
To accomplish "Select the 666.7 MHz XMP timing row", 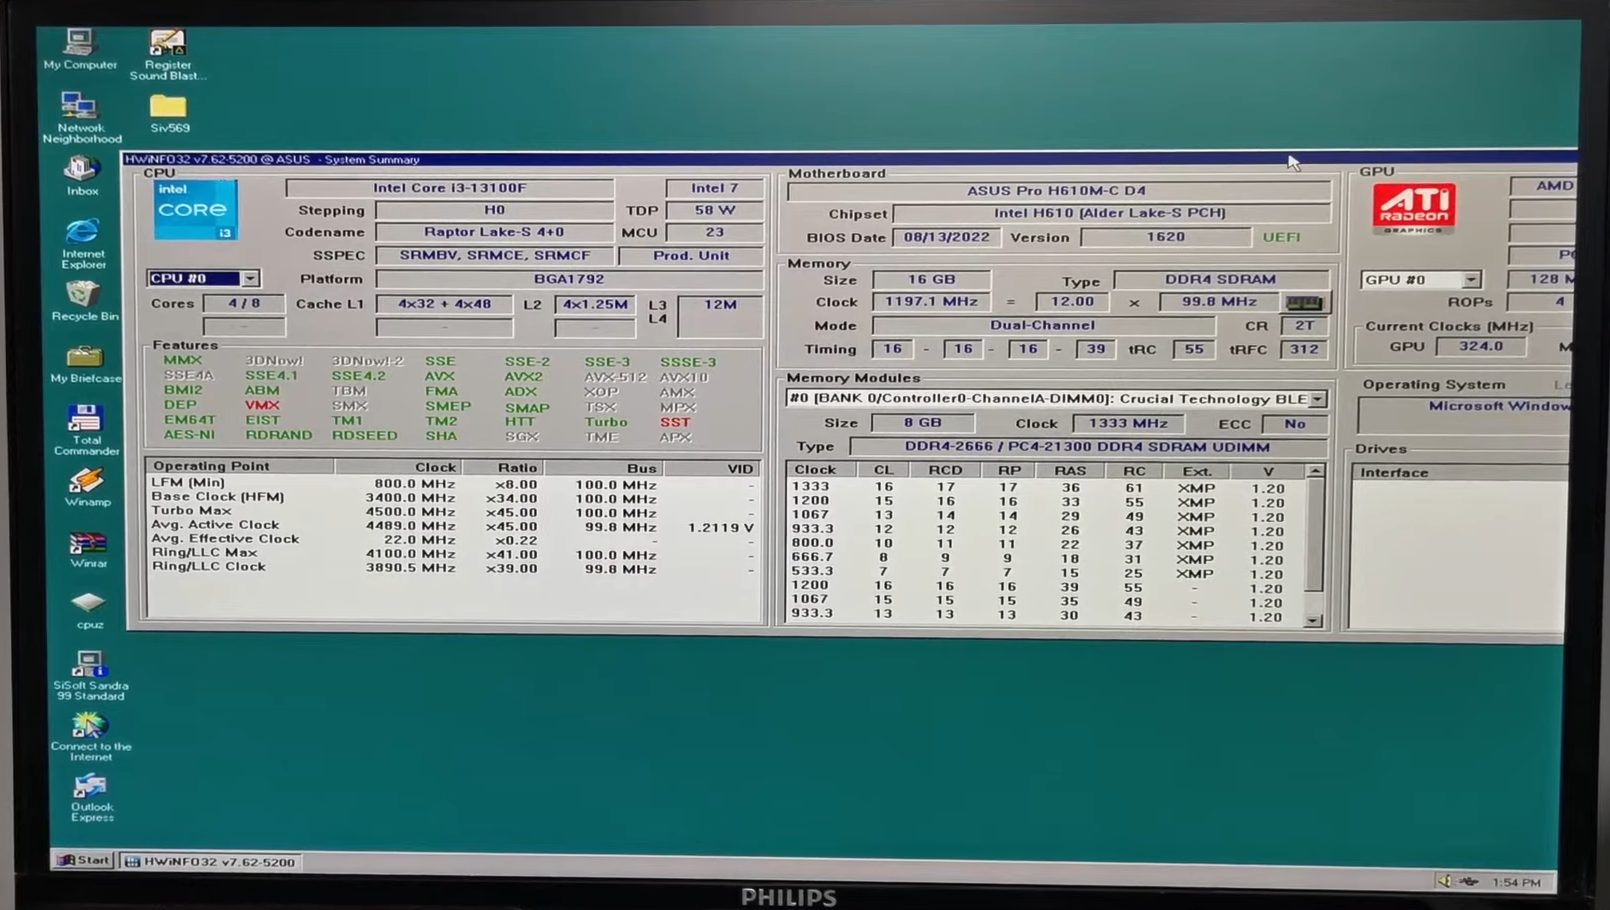I will (1045, 558).
